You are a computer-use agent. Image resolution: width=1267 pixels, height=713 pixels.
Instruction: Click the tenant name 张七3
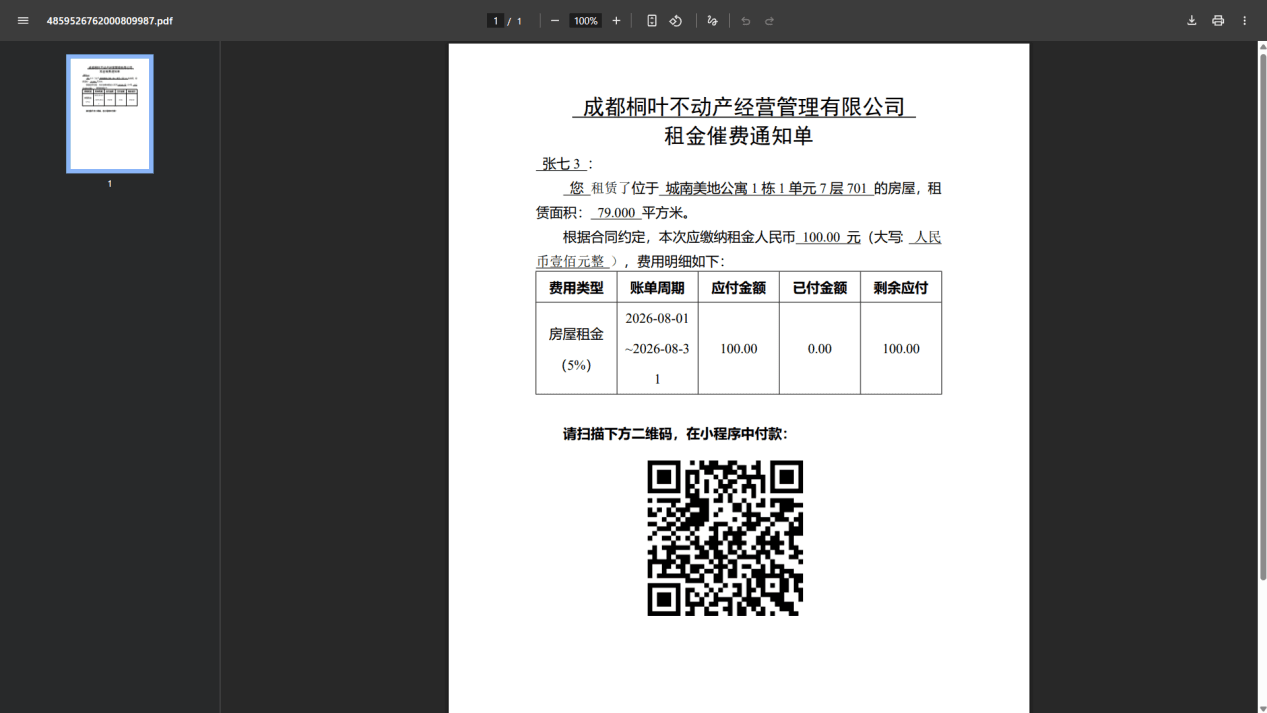tap(561, 164)
